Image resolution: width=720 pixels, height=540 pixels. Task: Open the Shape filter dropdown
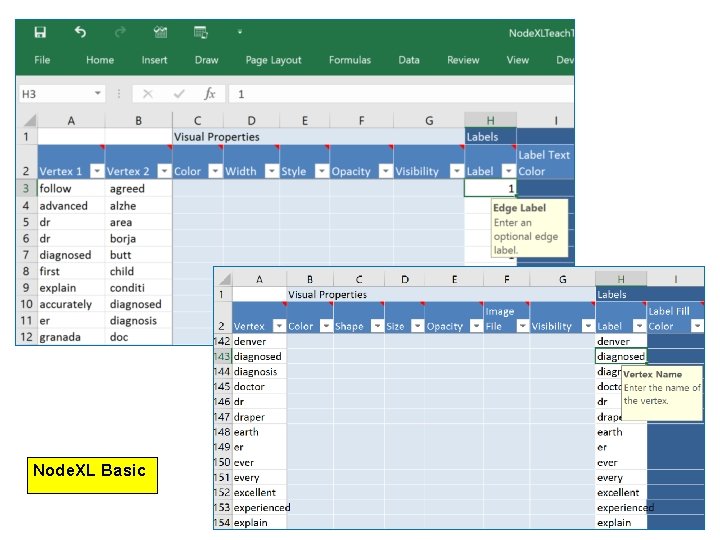pyautogui.click(x=377, y=326)
